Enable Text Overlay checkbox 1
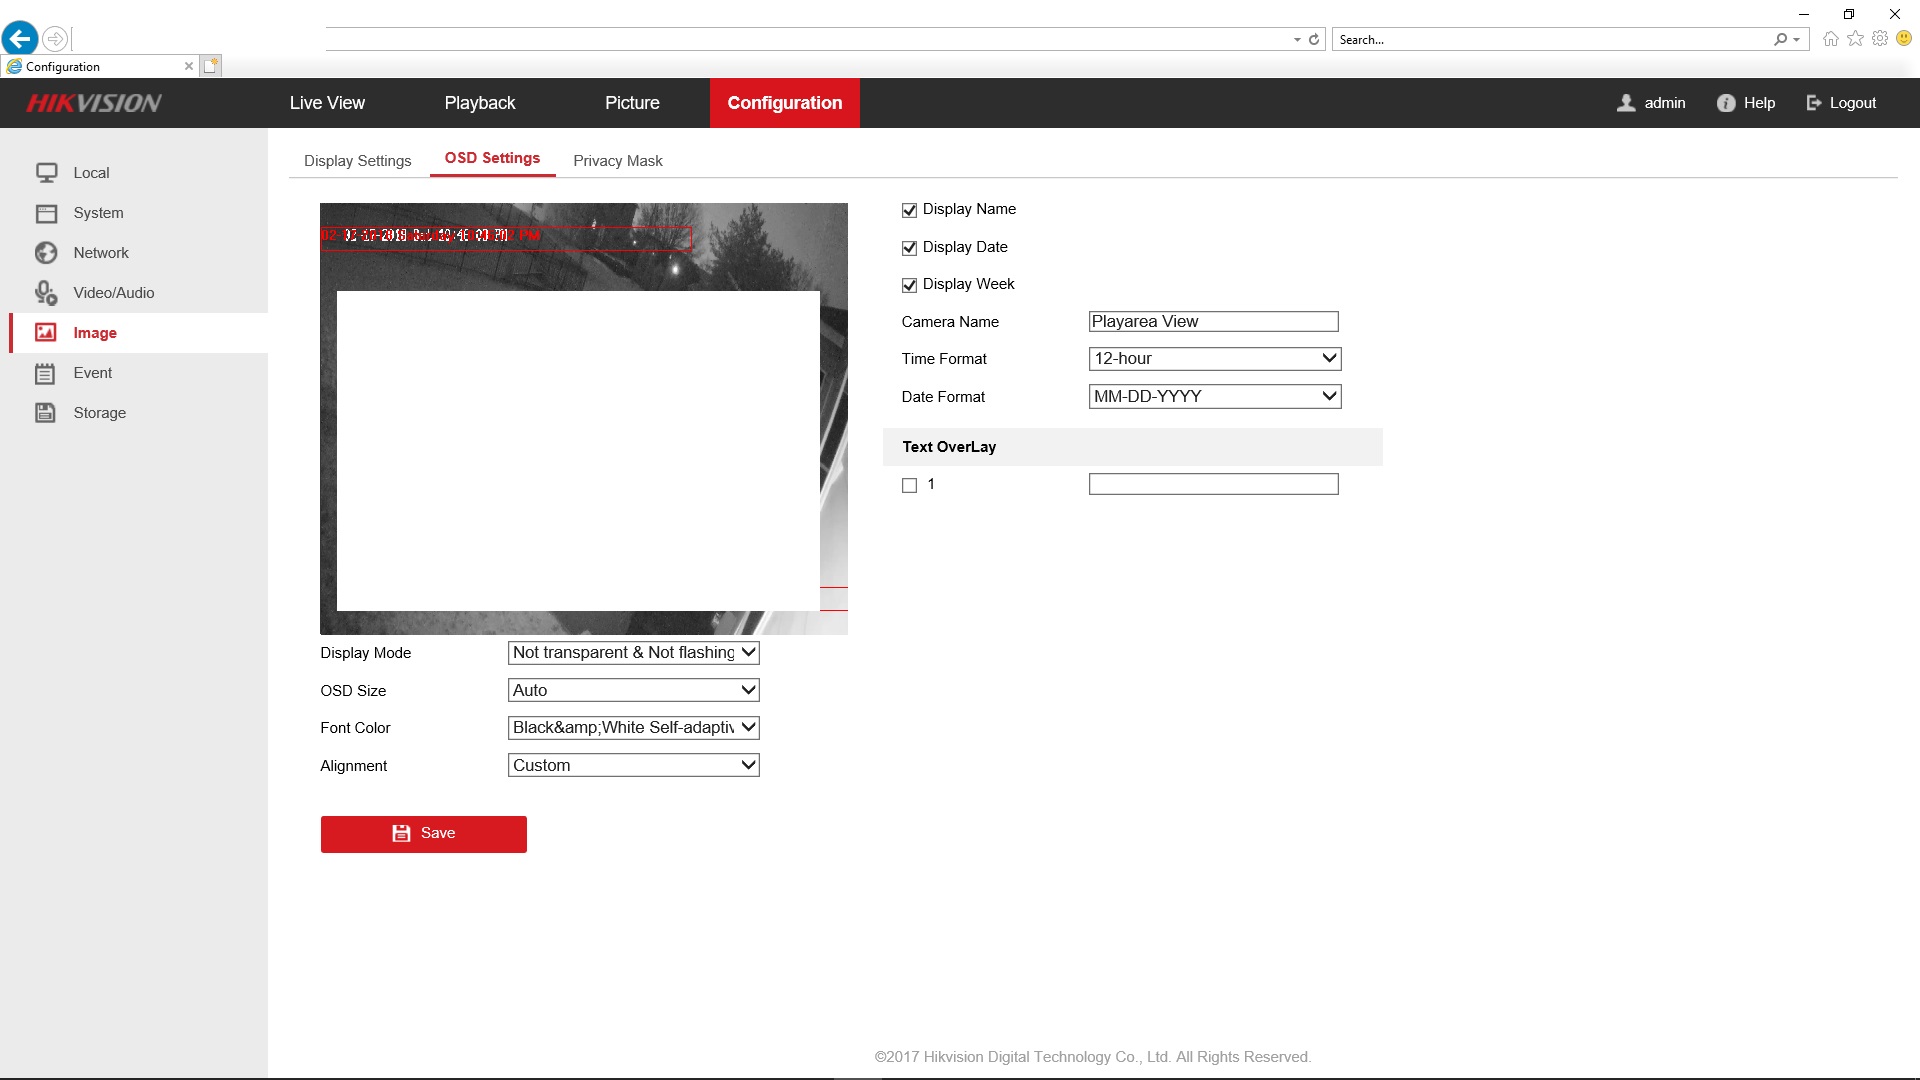 [x=909, y=485]
